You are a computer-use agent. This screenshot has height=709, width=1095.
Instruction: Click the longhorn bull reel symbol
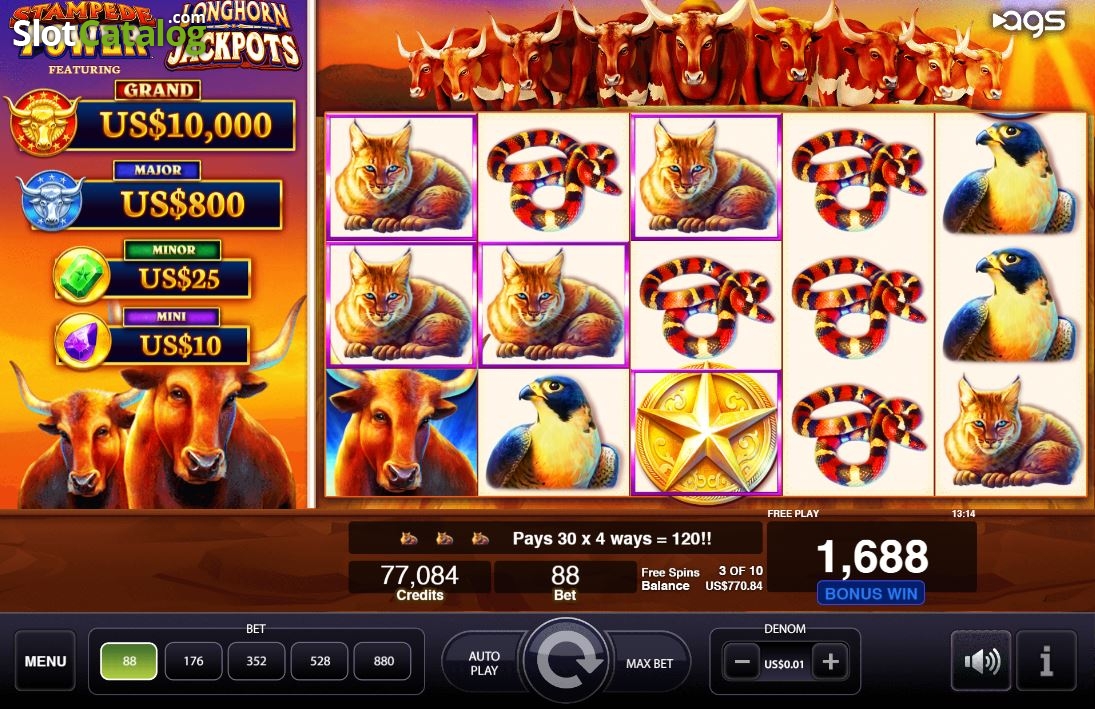coord(402,432)
